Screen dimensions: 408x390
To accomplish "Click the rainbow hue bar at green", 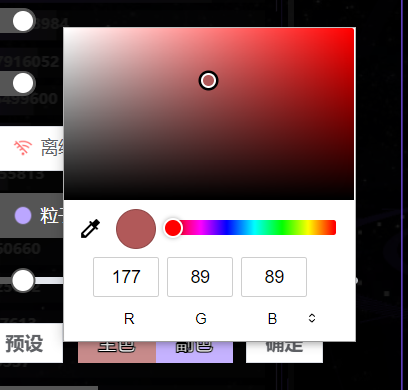I will click(283, 228).
